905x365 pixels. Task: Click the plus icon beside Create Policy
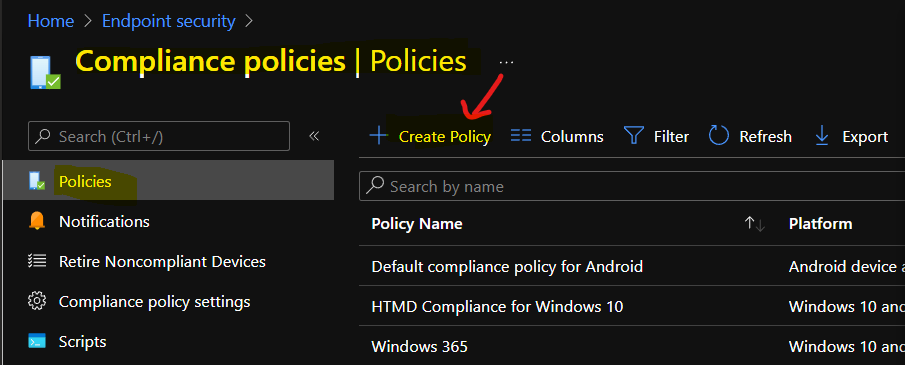pyautogui.click(x=379, y=136)
